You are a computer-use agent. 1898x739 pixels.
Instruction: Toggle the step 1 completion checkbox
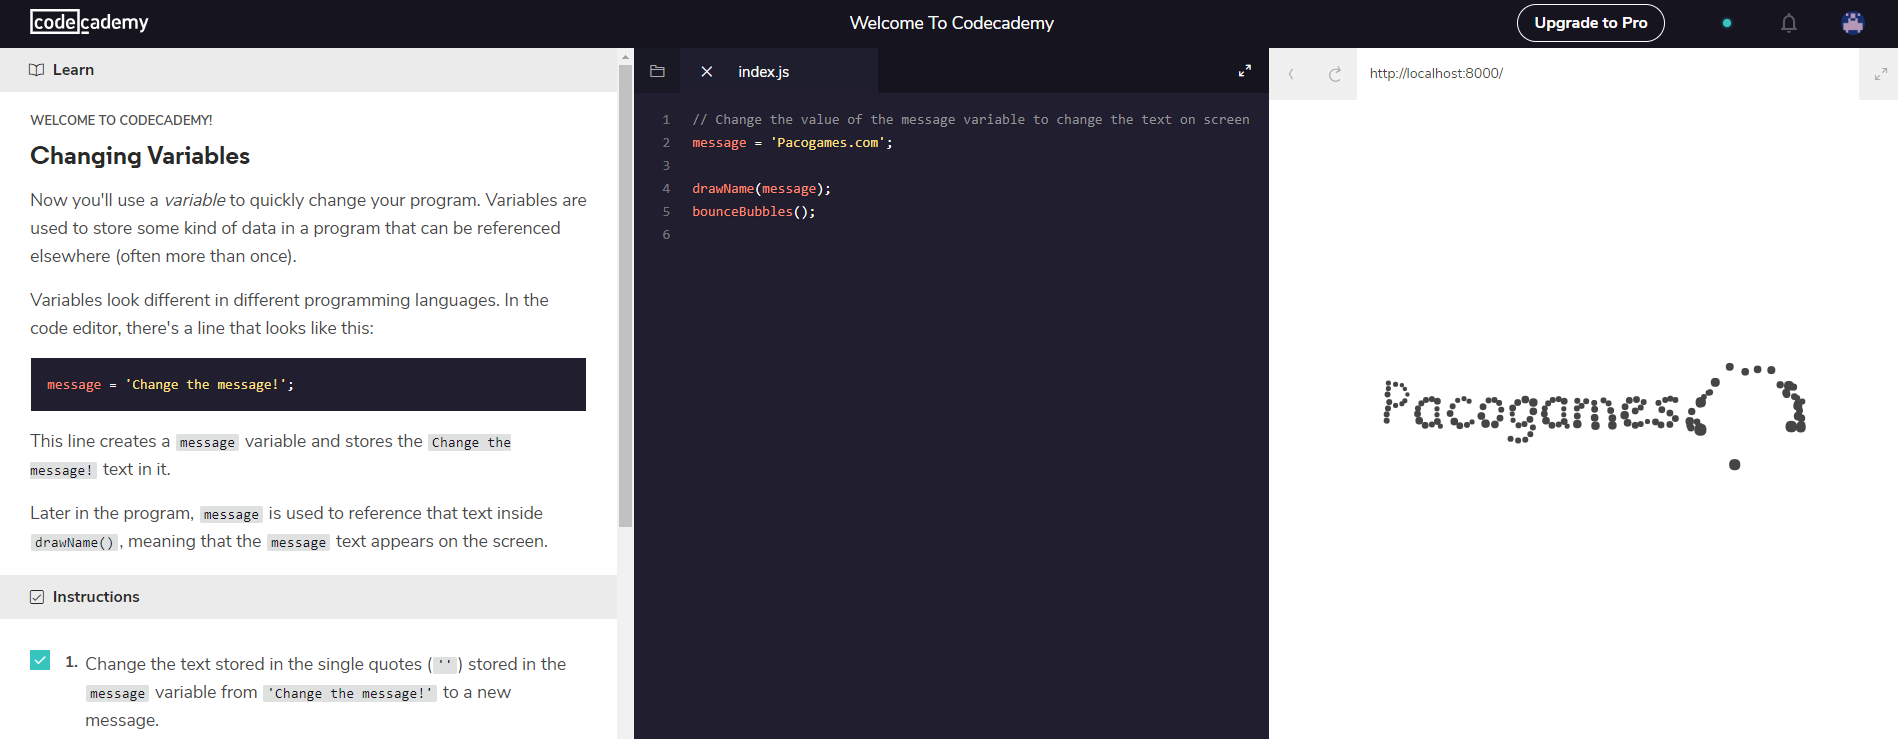click(x=40, y=660)
